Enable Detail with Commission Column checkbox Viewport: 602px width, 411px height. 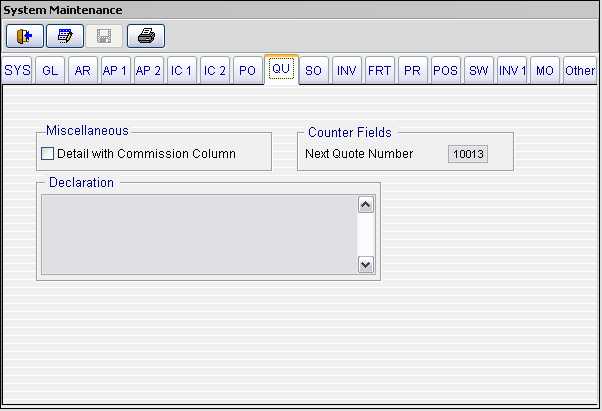pos(47,154)
